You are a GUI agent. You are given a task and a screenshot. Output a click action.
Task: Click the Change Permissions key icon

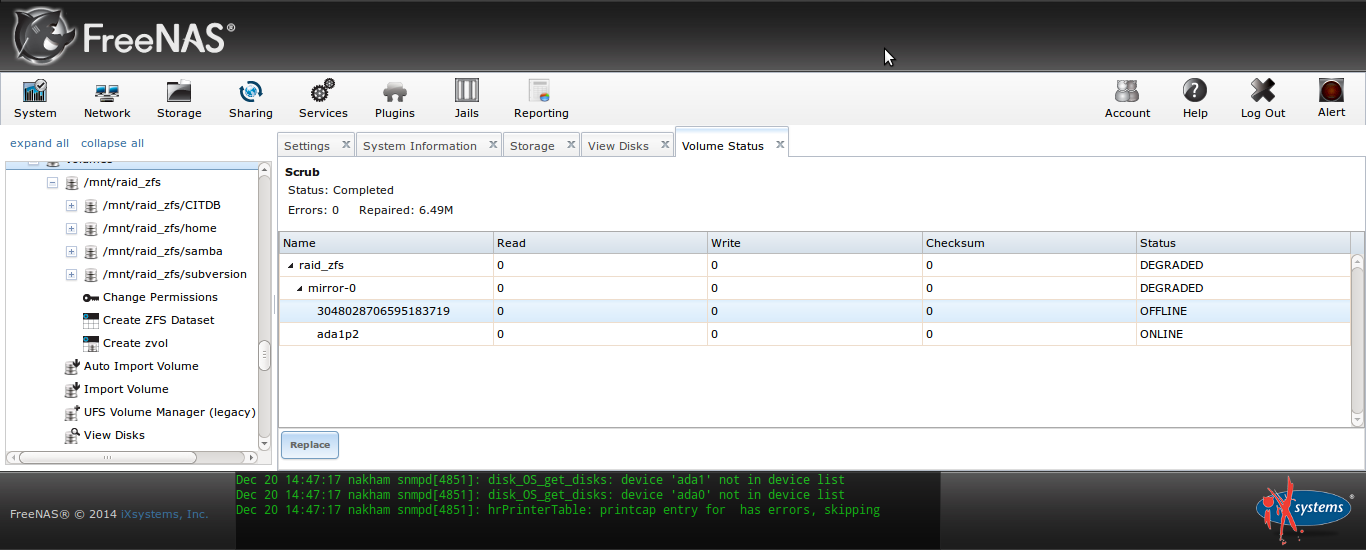pyautogui.click(x=91, y=297)
